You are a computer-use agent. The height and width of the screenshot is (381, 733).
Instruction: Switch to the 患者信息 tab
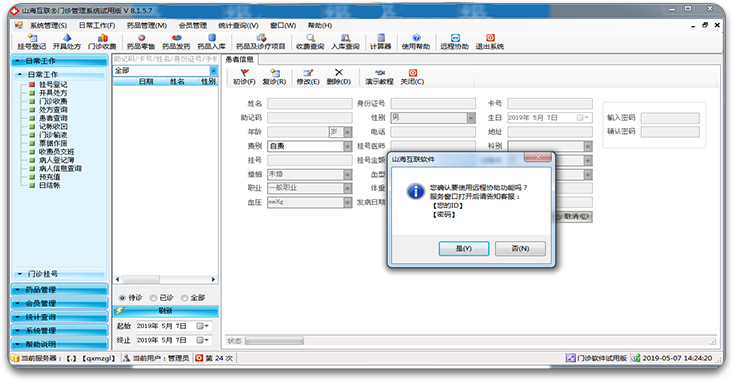point(239,59)
